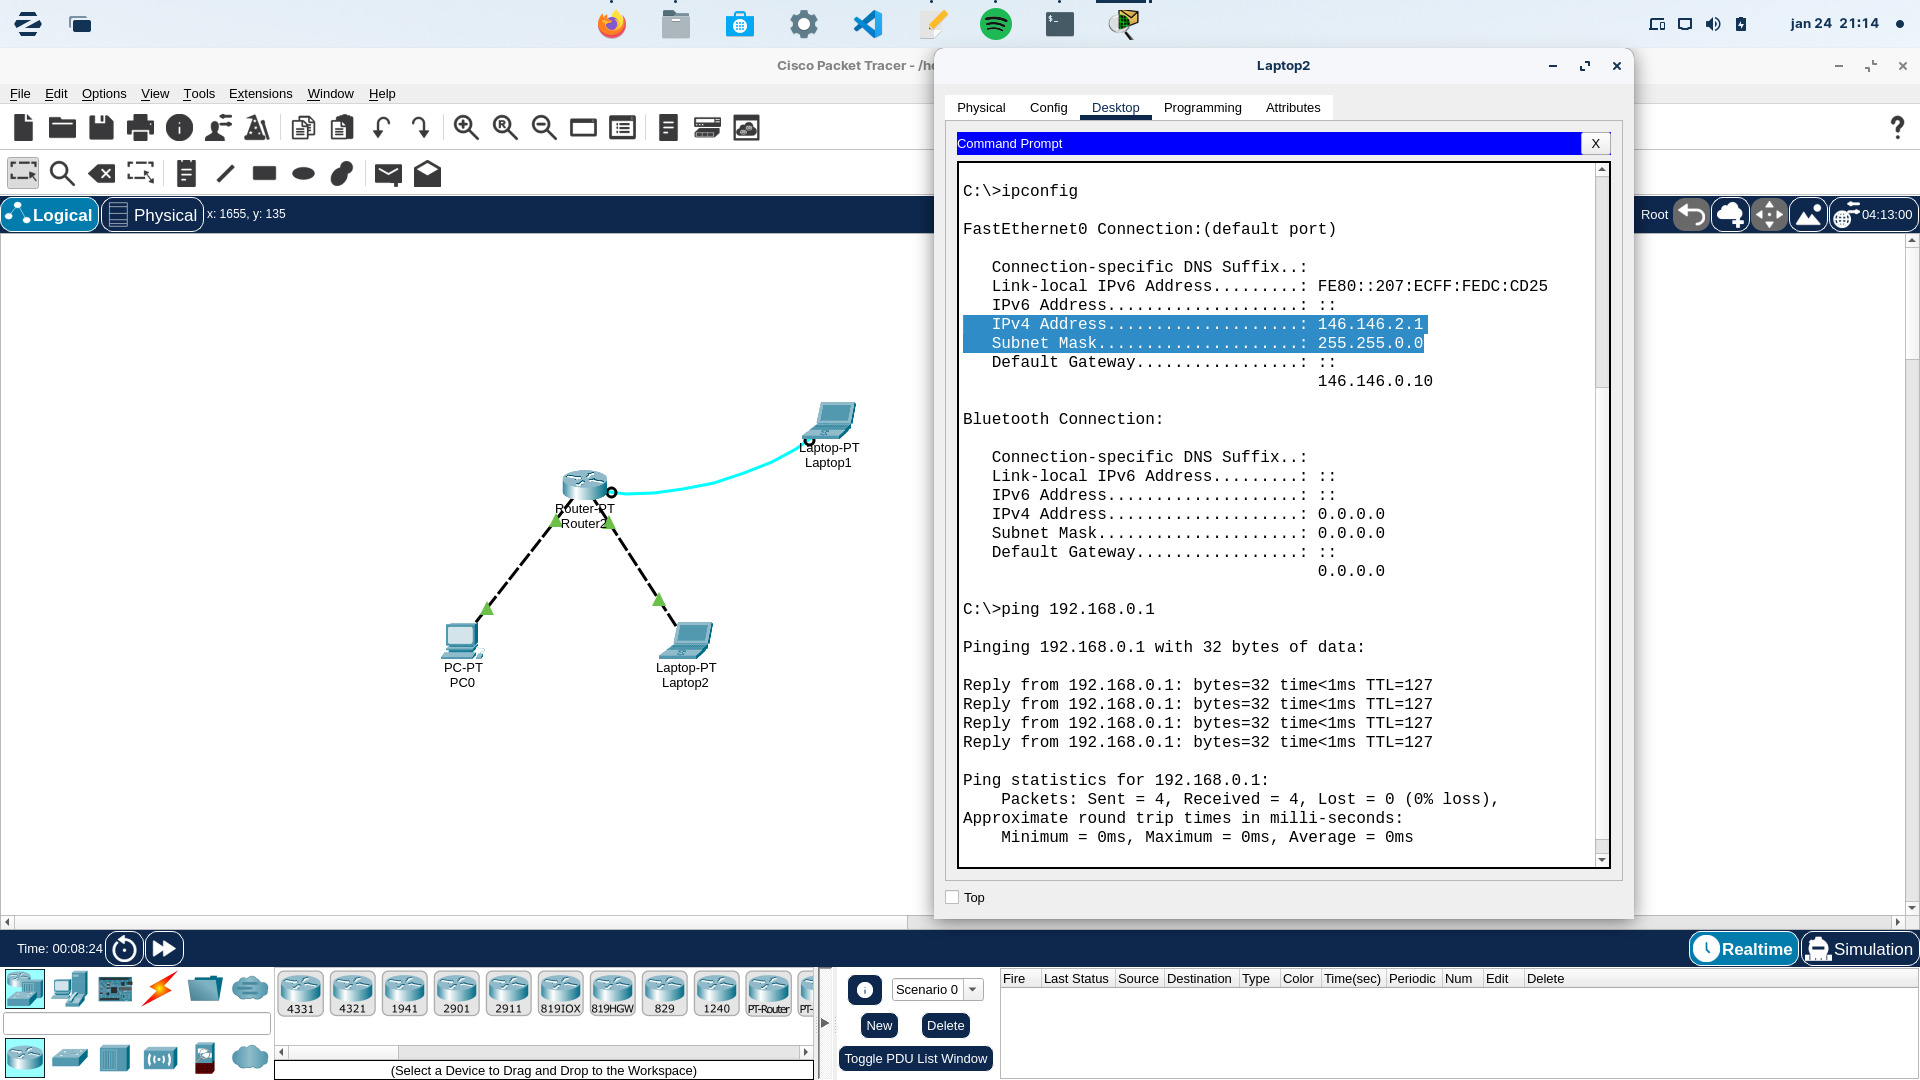Click the Add Note tool icon
1920x1080 pixels.
tap(186, 173)
